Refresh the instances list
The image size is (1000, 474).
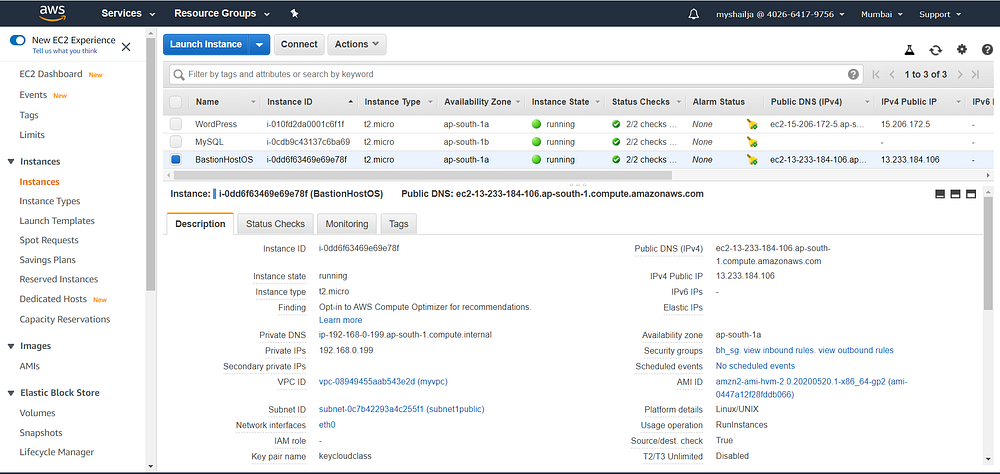coord(936,50)
